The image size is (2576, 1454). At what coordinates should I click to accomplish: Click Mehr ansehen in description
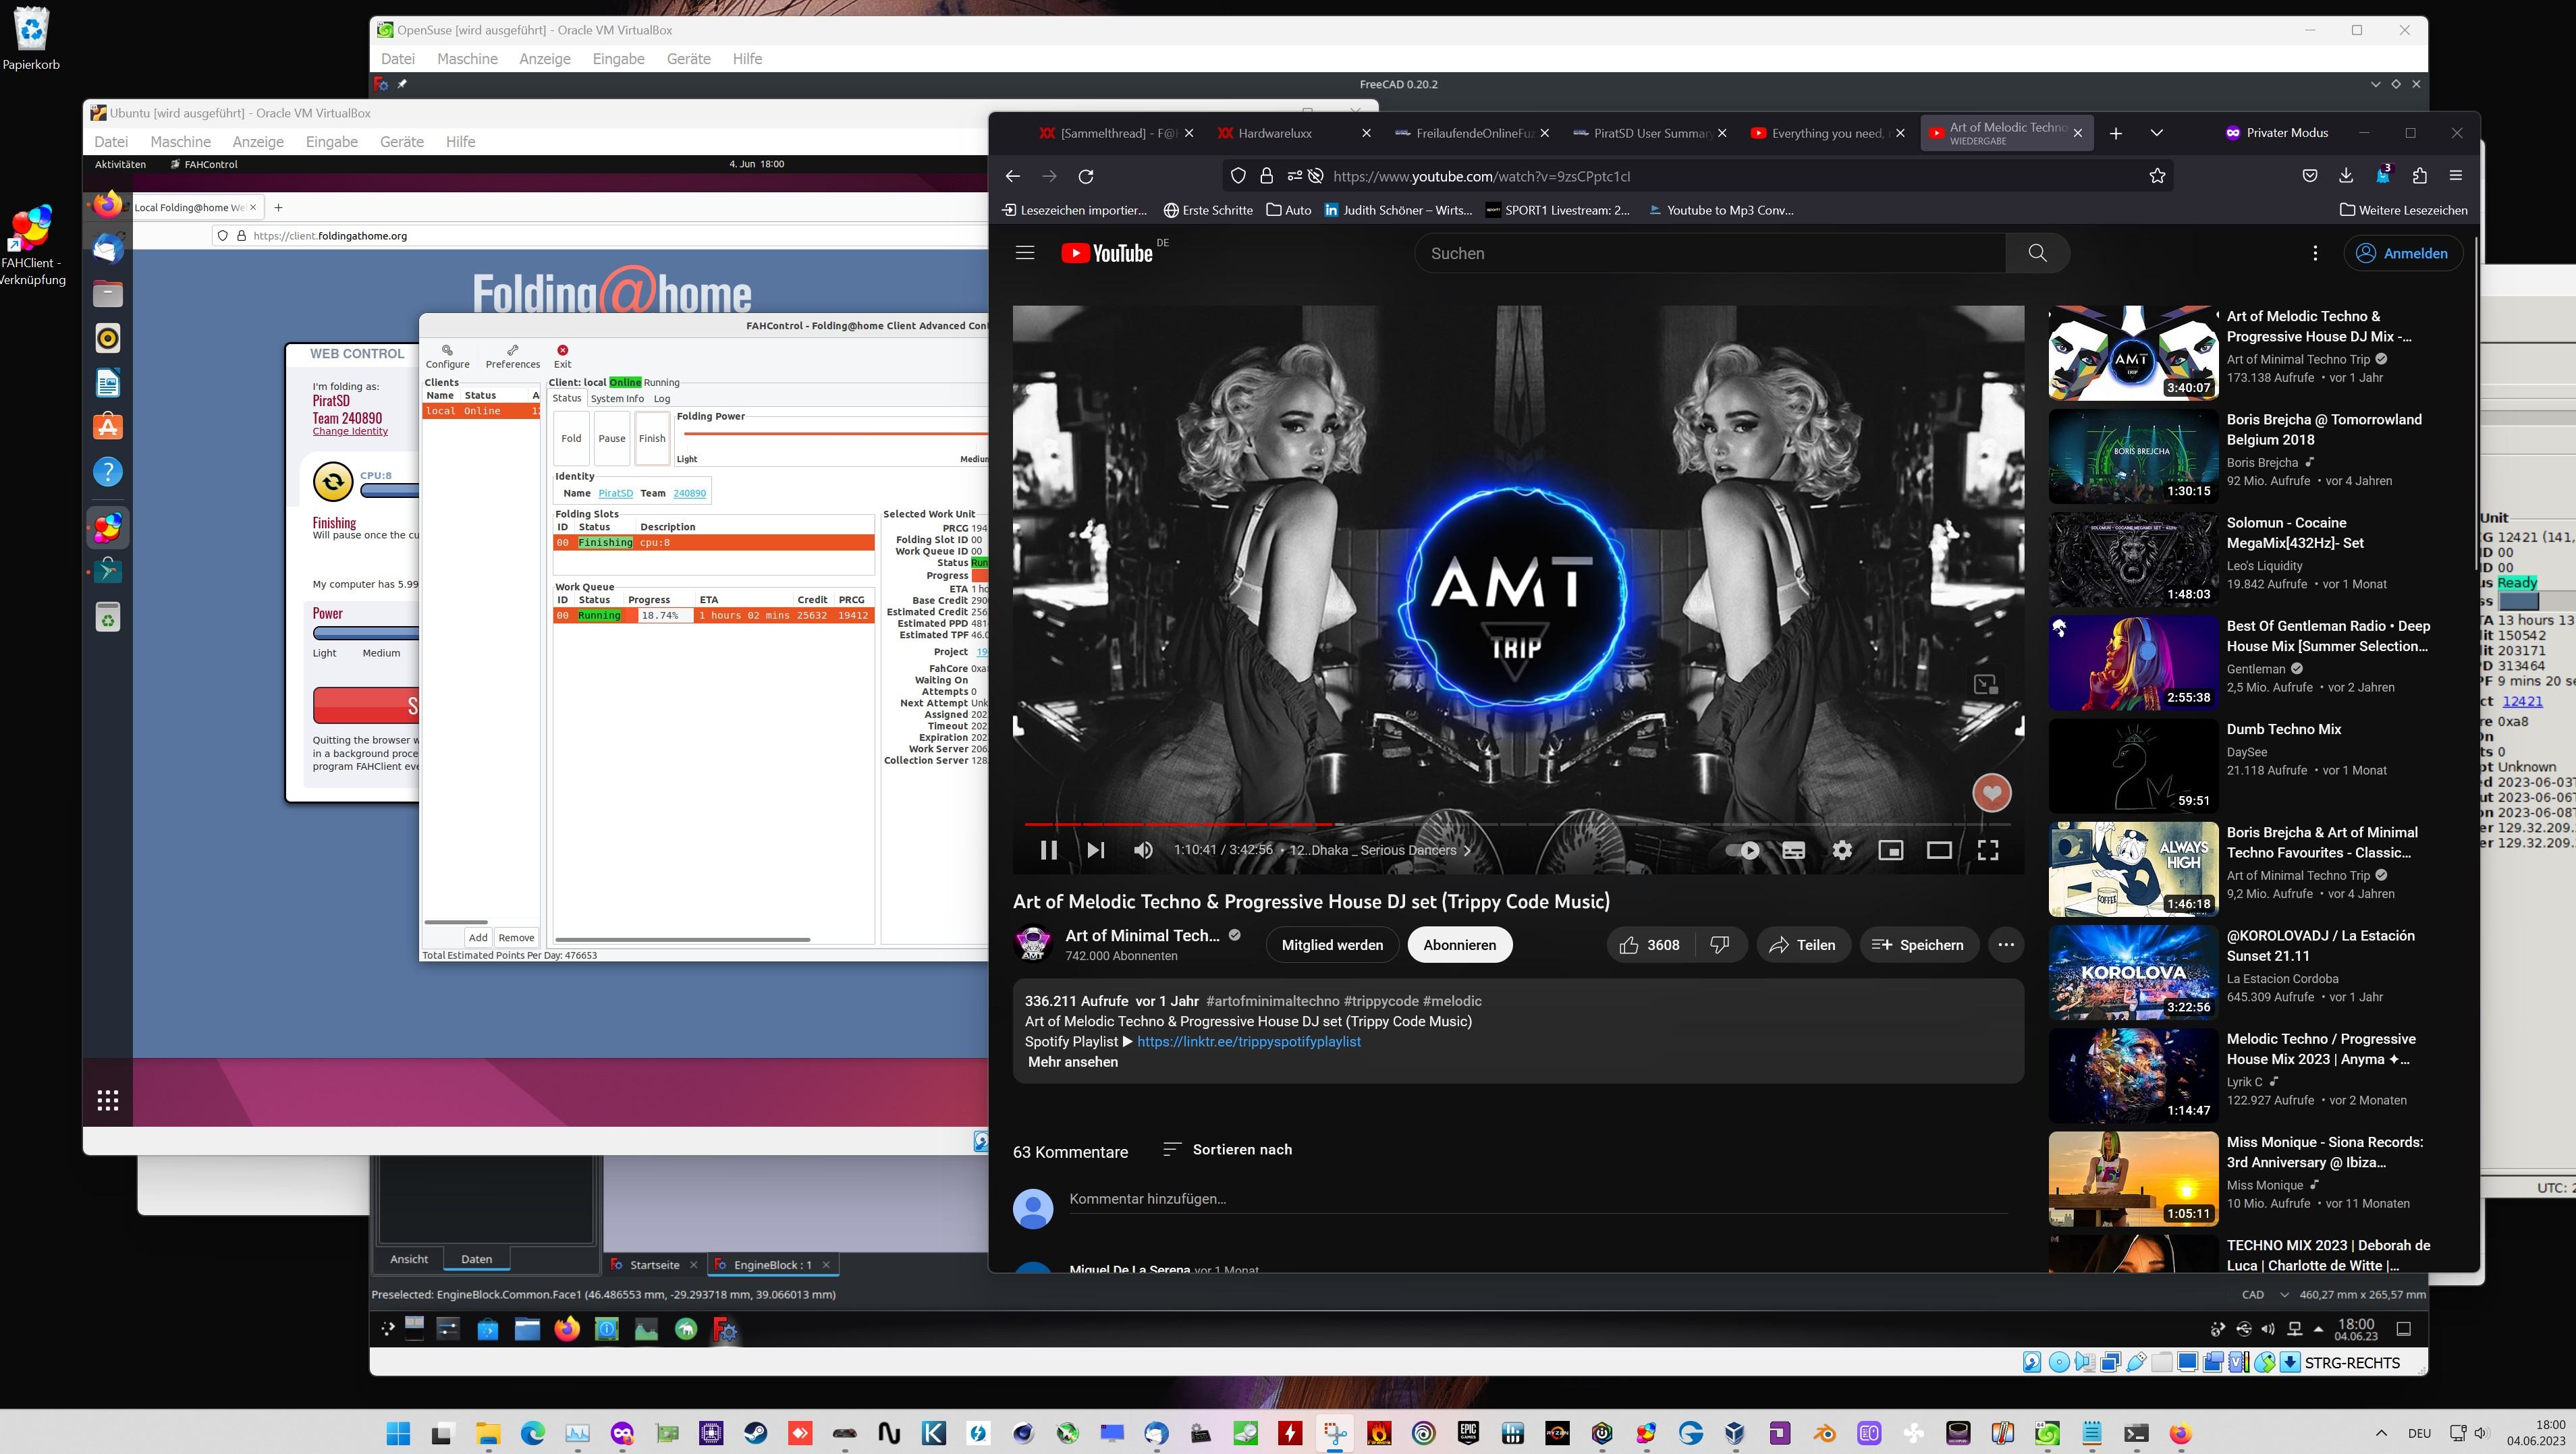[x=1072, y=1062]
